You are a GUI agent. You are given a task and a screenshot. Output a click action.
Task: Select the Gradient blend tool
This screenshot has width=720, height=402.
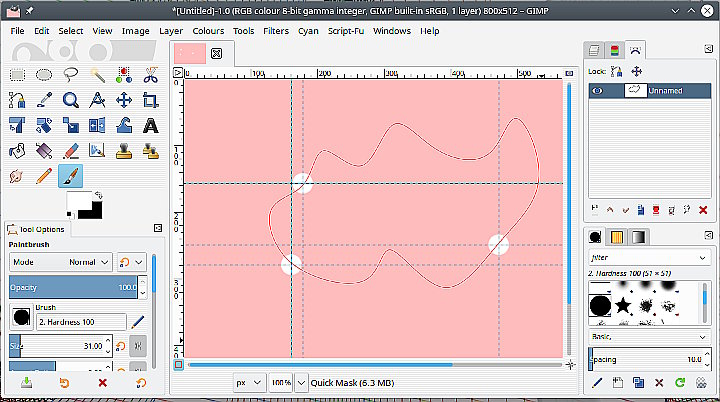click(44, 151)
